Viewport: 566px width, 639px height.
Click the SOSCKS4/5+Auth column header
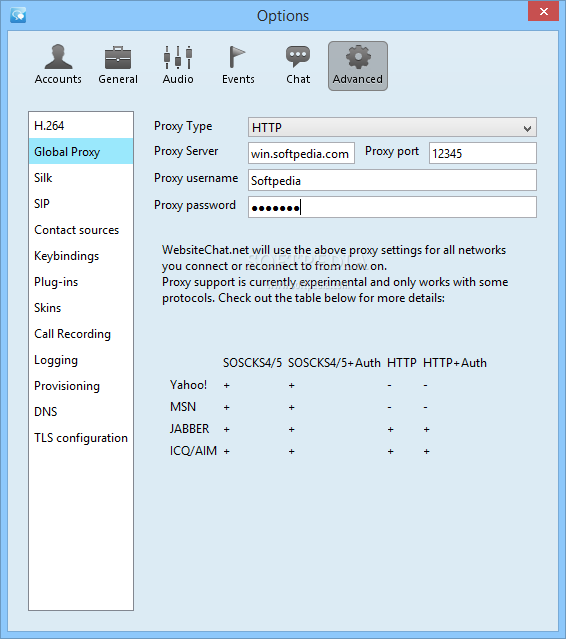(x=334, y=363)
